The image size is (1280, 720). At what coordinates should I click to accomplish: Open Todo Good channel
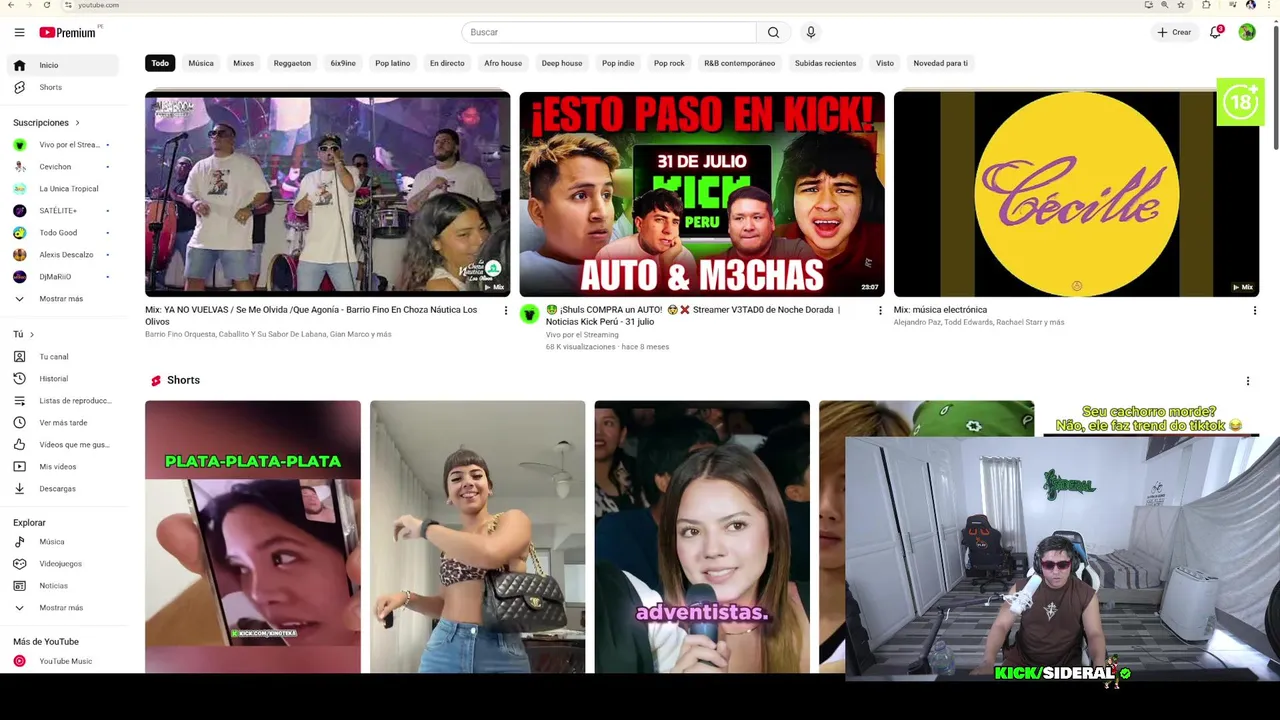(x=62, y=233)
